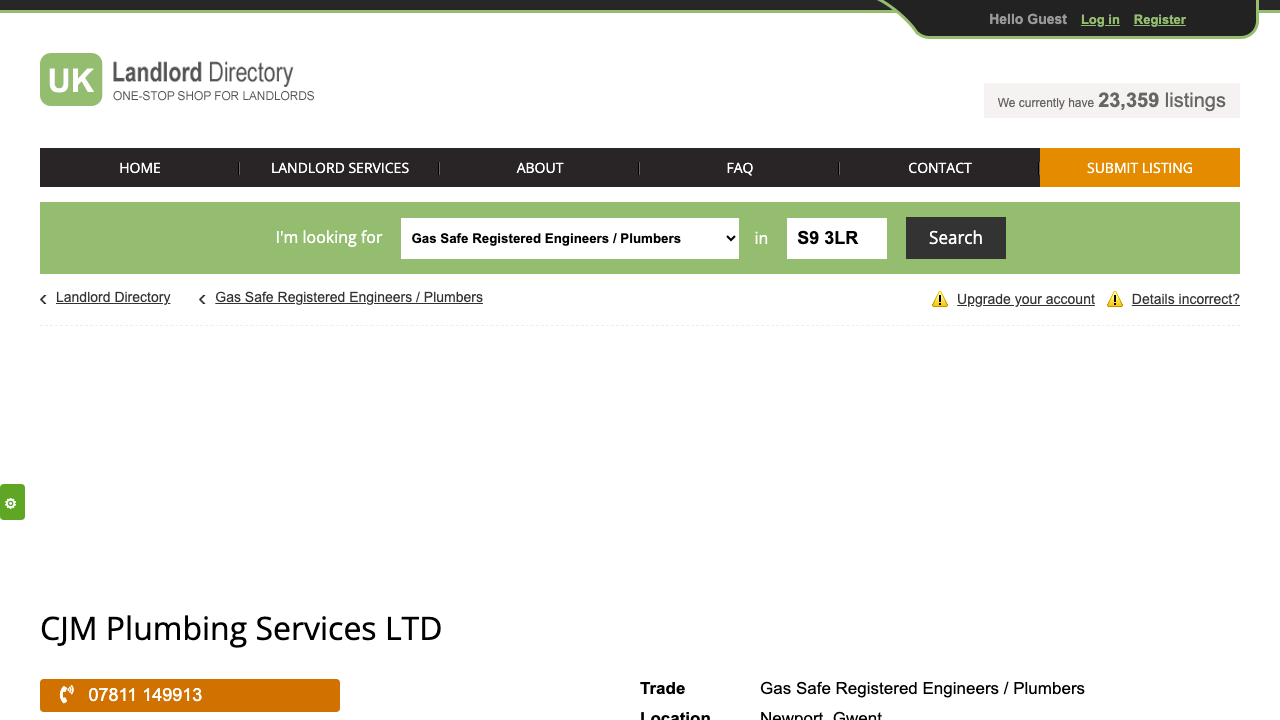1280x720 pixels.
Task: Open the Log in link
Action: 1100,19
